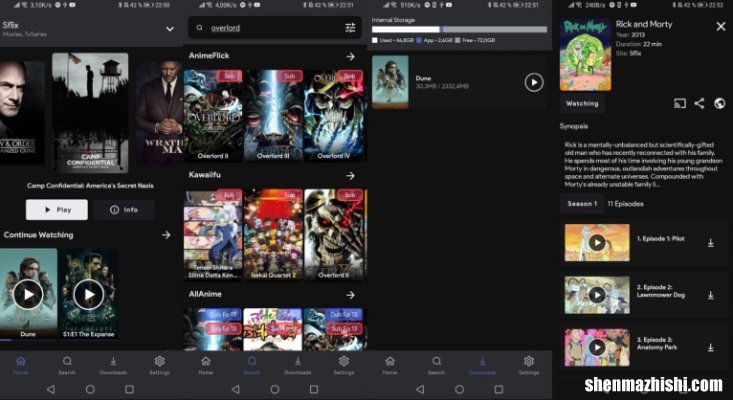Open in browser with globe icon
The image size is (733, 400).
pos(720,104)
